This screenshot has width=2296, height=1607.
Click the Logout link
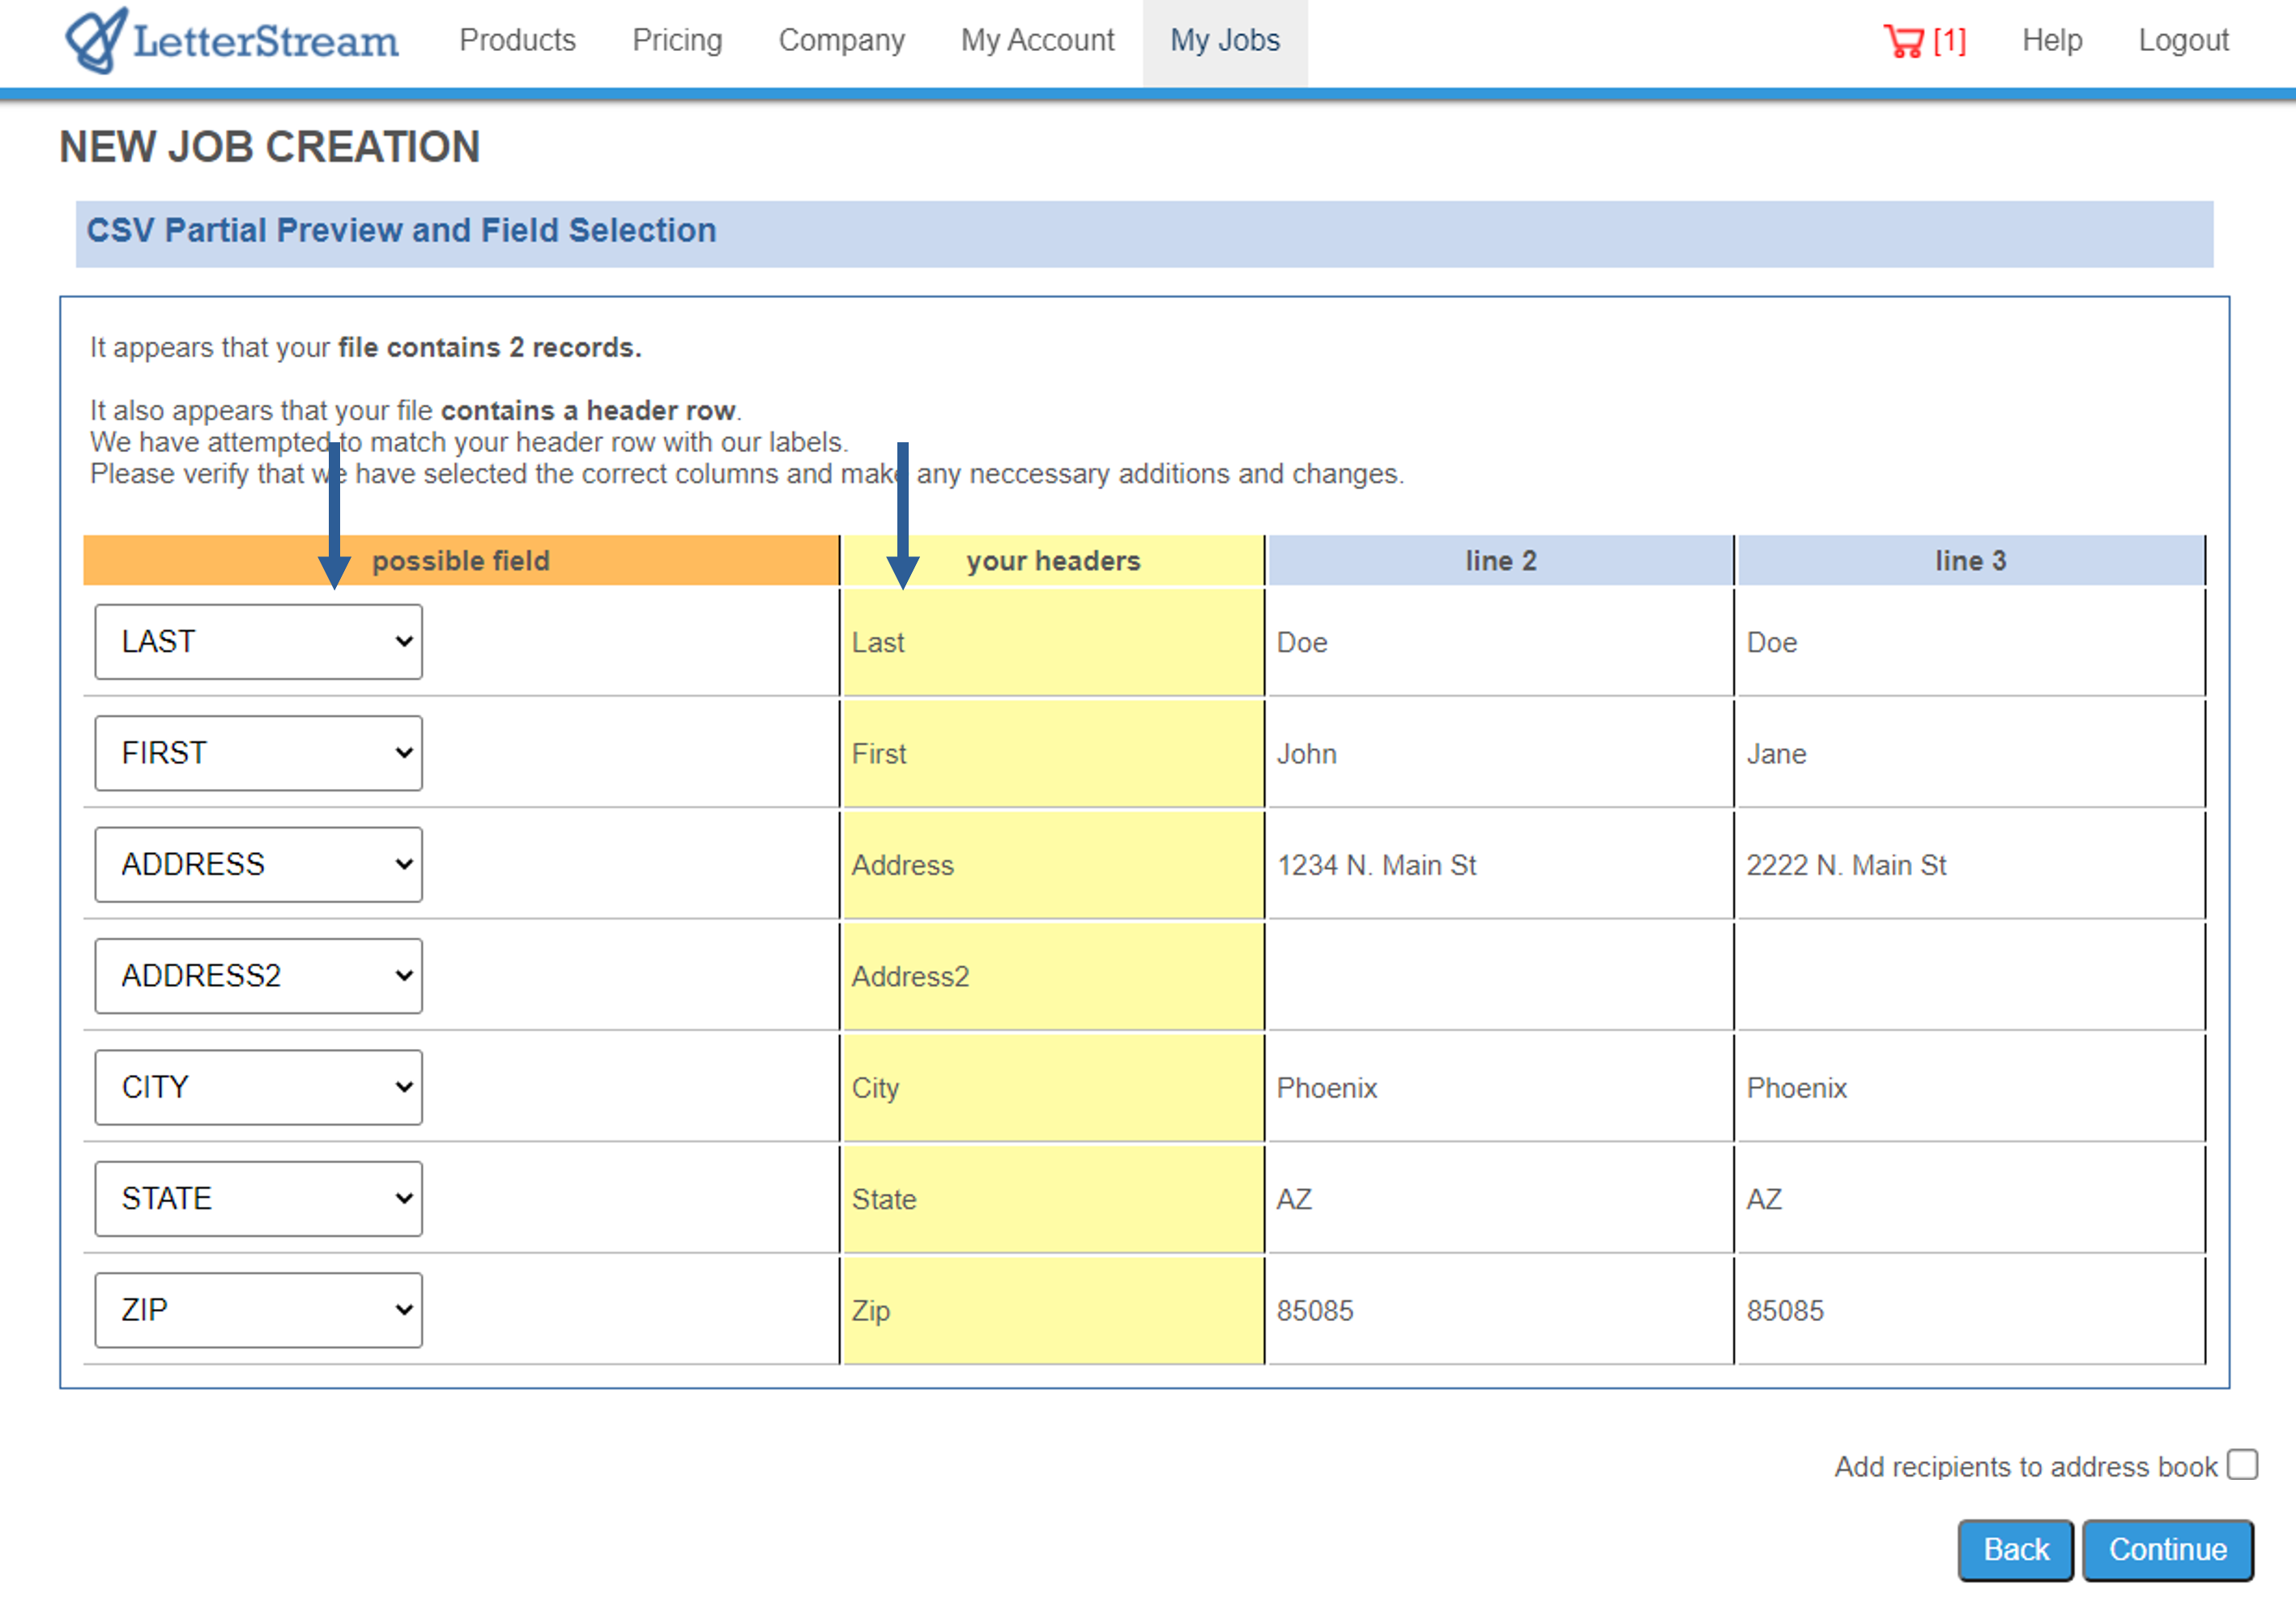pos(2183,40)
